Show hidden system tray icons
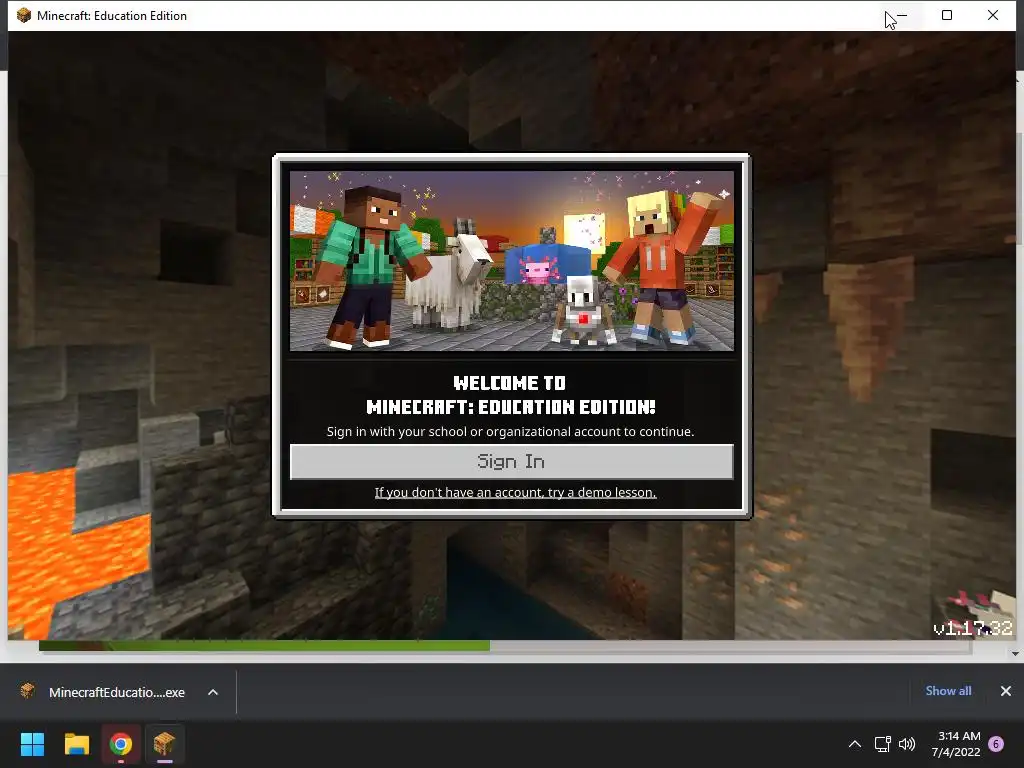Screen dimensions: 1024x768 (855, 744)
